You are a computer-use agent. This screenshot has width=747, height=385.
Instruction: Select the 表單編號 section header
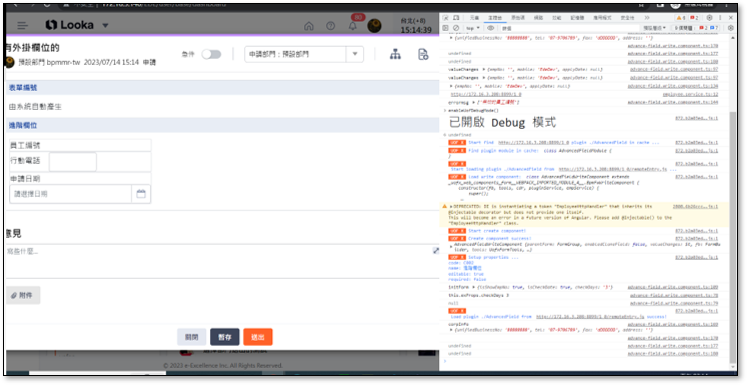222,88
